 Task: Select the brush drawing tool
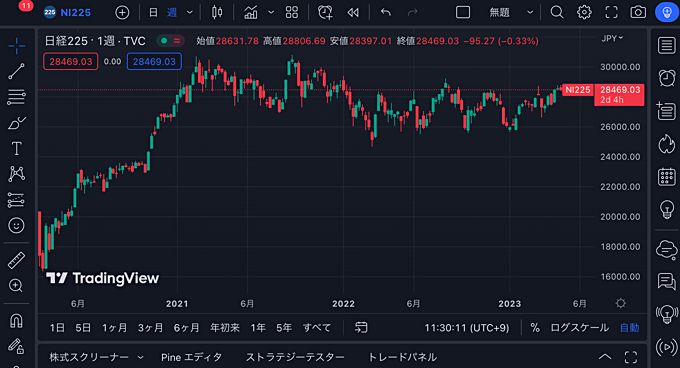click(16, 123)
